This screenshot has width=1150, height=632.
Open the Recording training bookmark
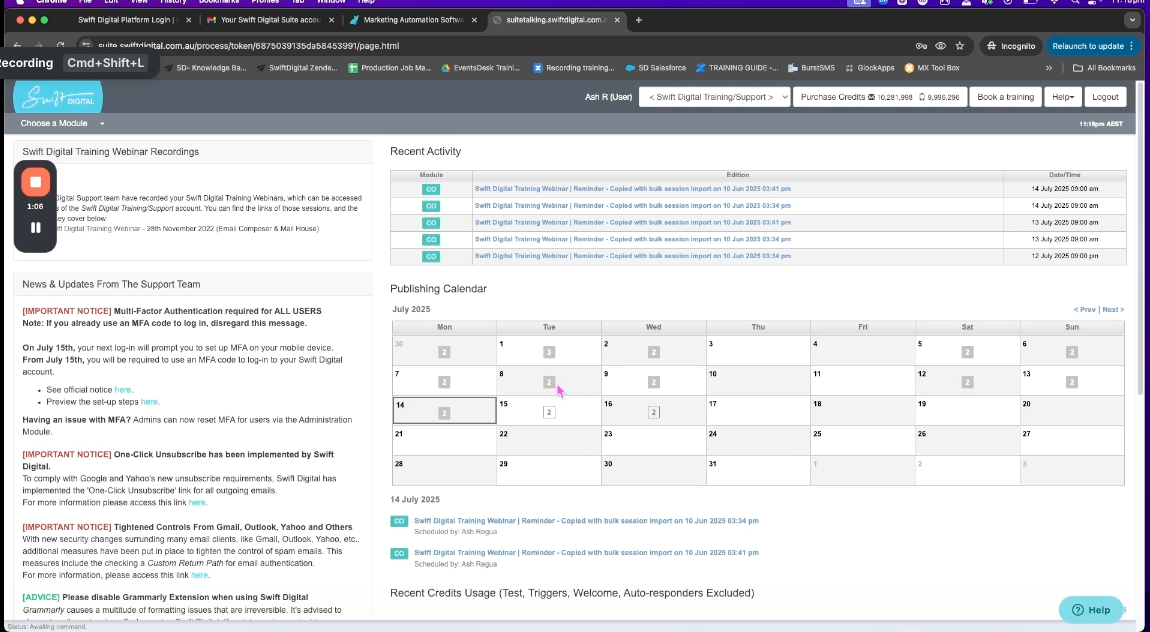pos(574,68)
